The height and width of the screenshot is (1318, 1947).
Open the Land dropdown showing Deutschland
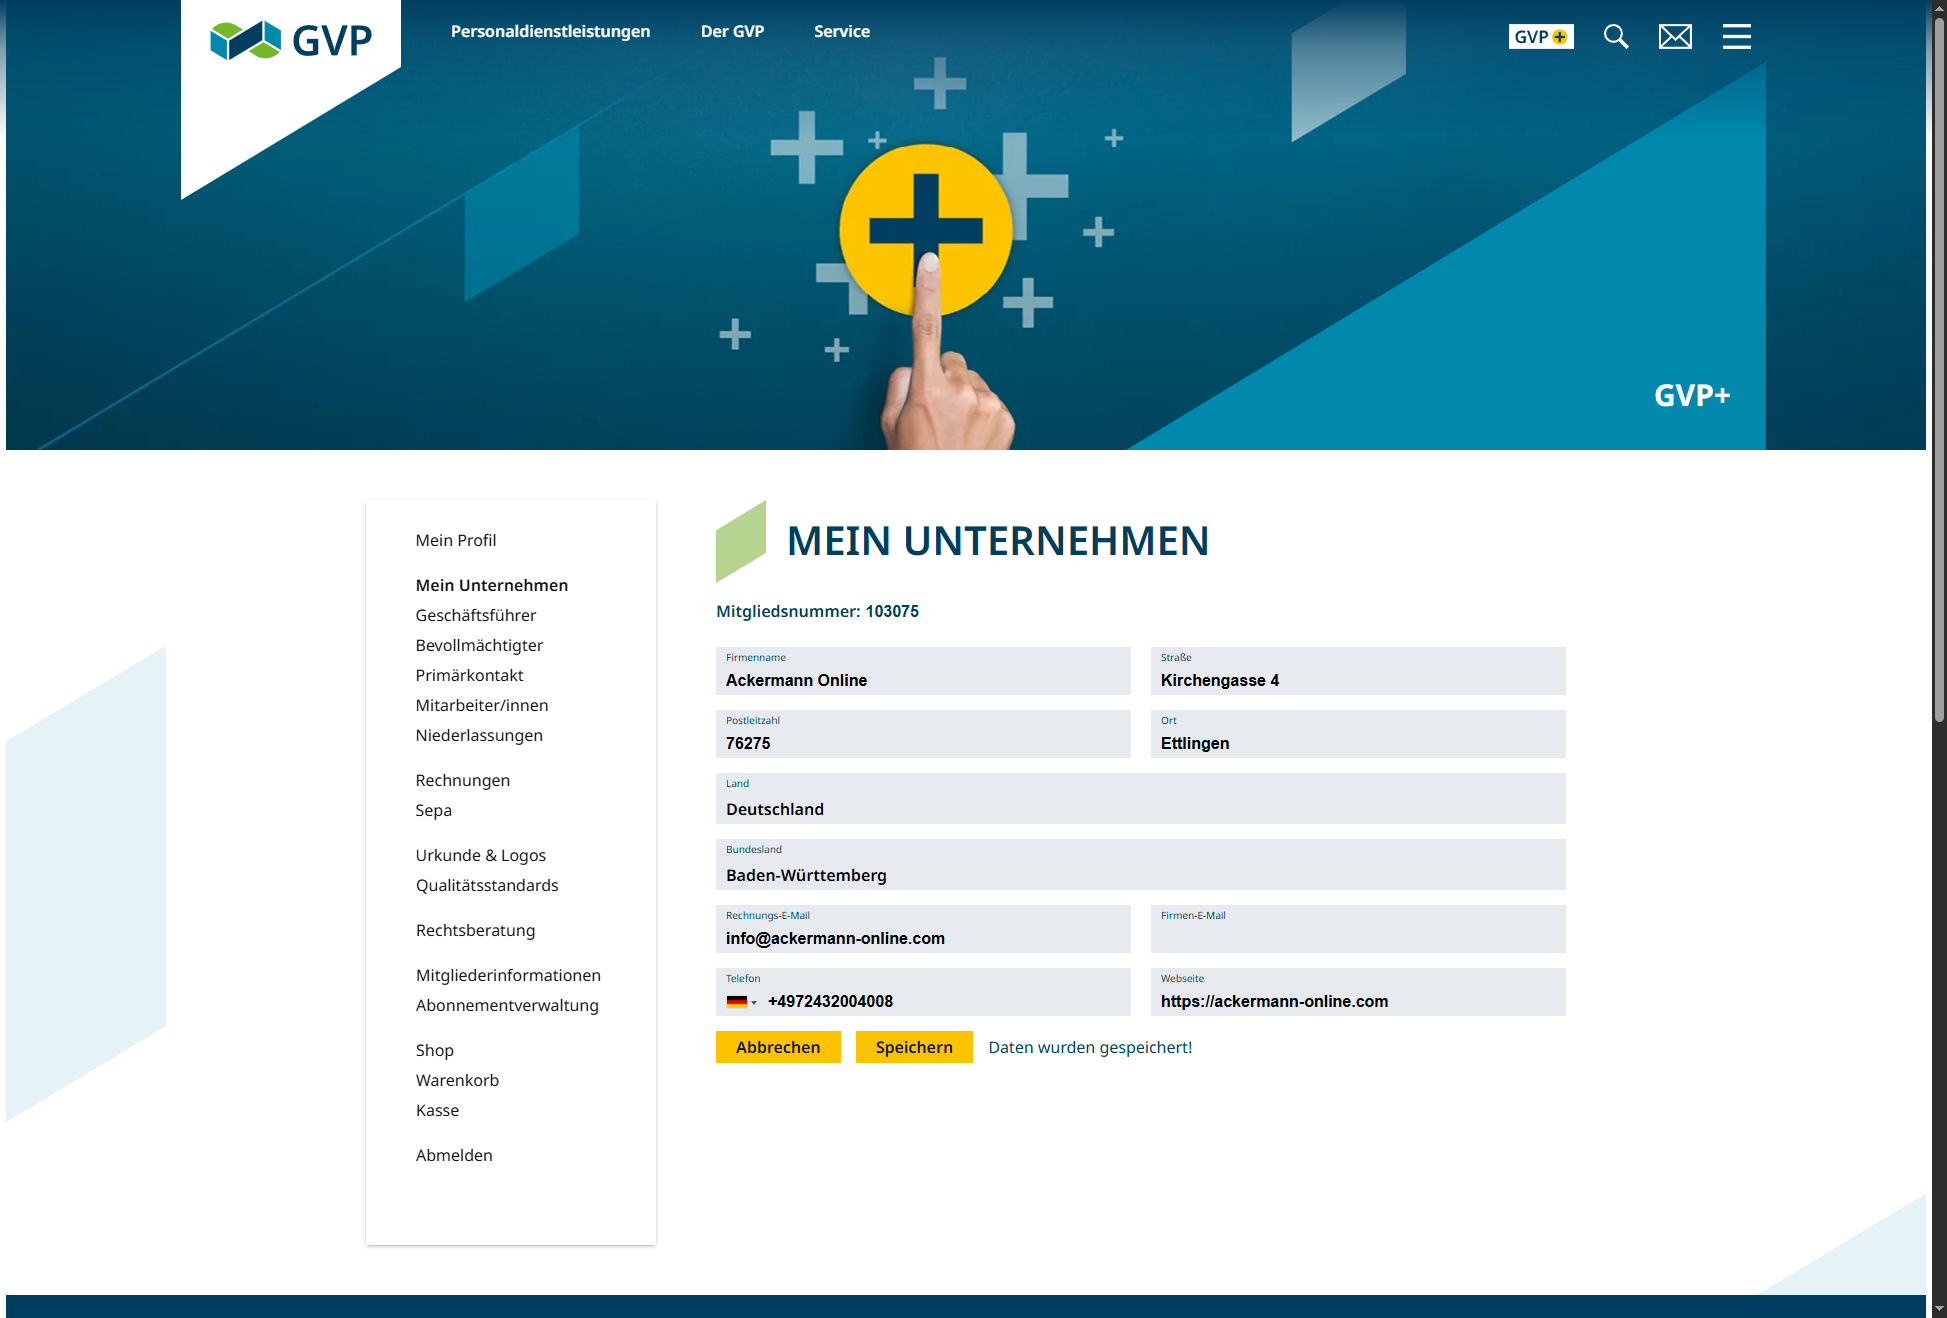(x=1140, y=808)
